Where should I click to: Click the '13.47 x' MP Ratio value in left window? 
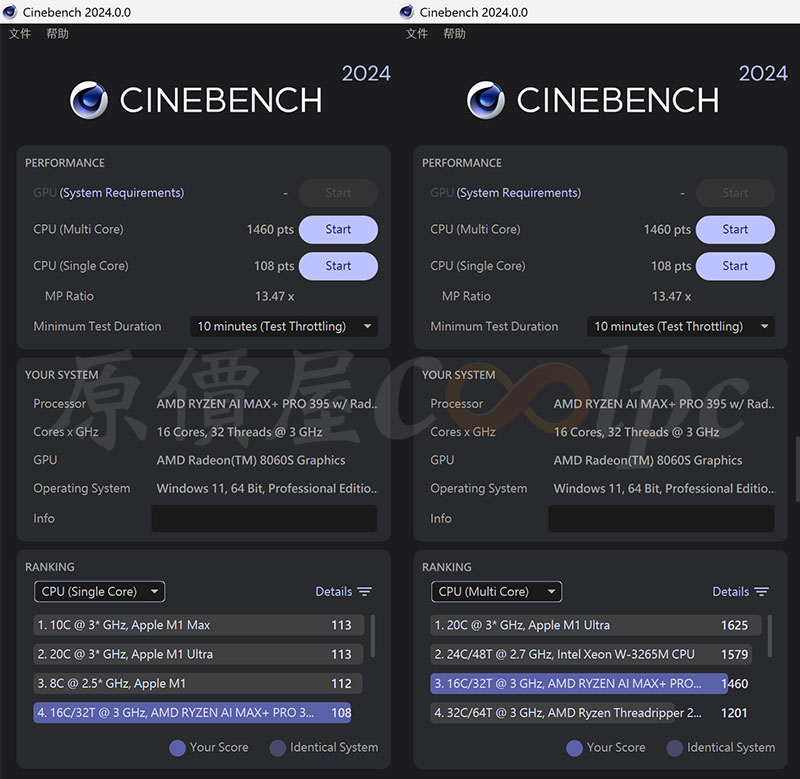point(274,296)
